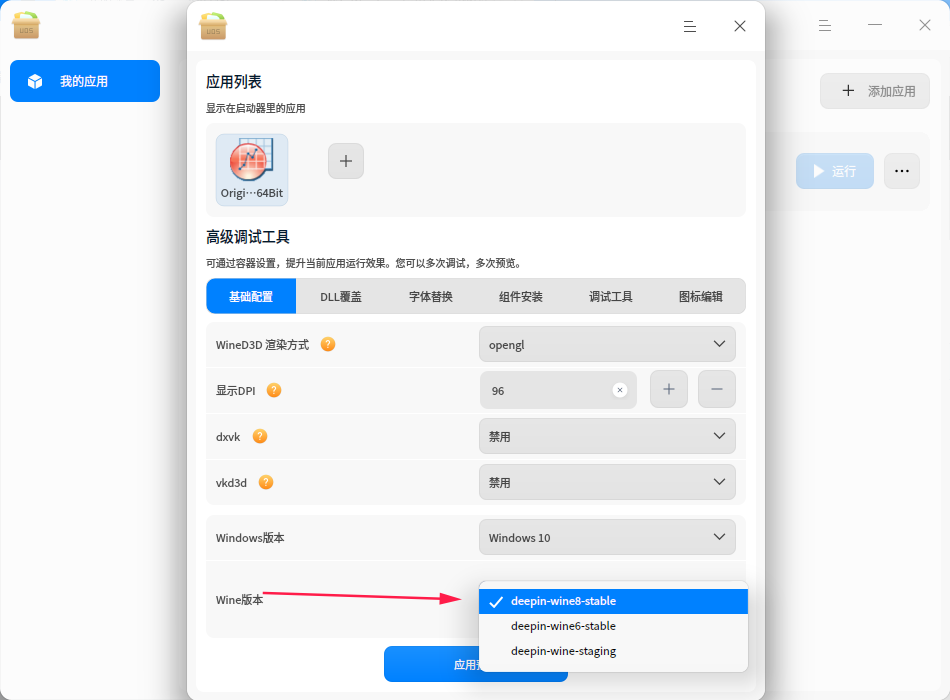Open the more options button beside 运行

(902, 171)
